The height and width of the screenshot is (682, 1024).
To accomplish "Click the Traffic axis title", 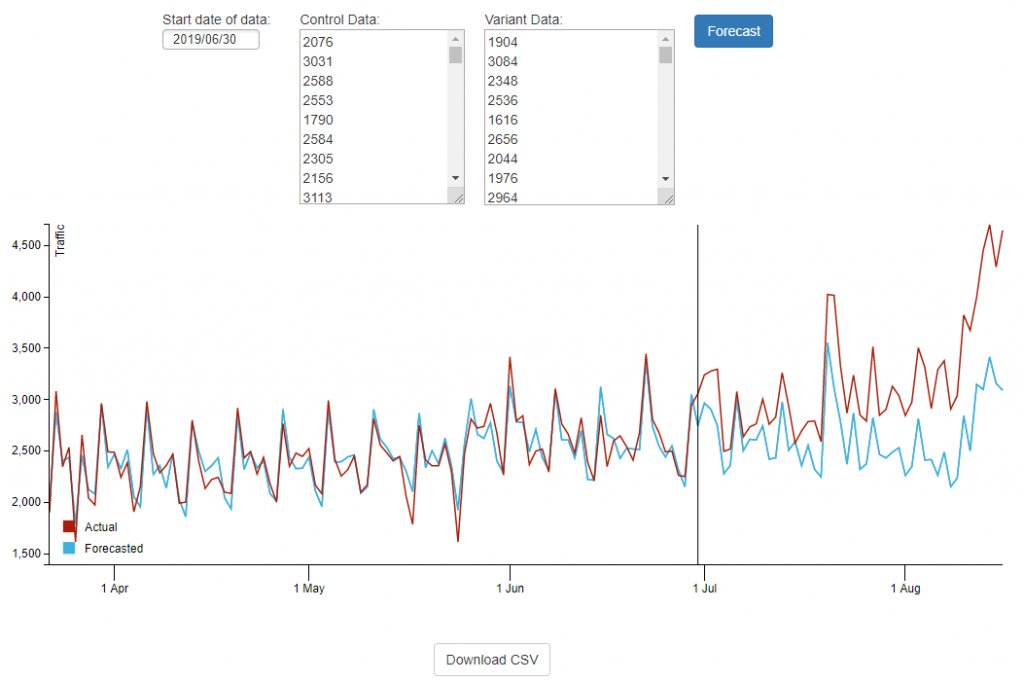I will tap(60, 240).
